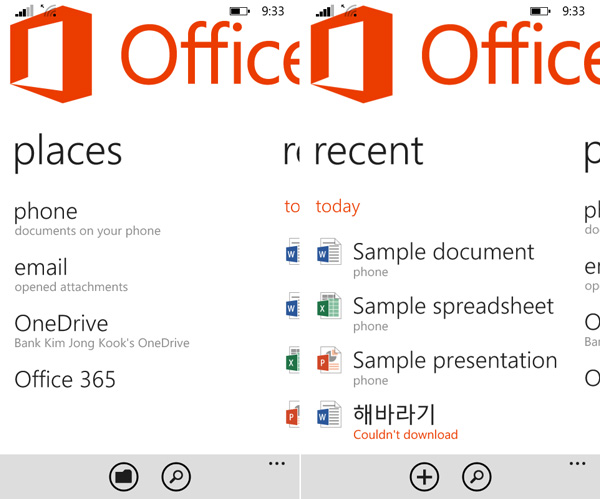
Task: Expand the more dots on recent app bar
Action: click(577, 463)
